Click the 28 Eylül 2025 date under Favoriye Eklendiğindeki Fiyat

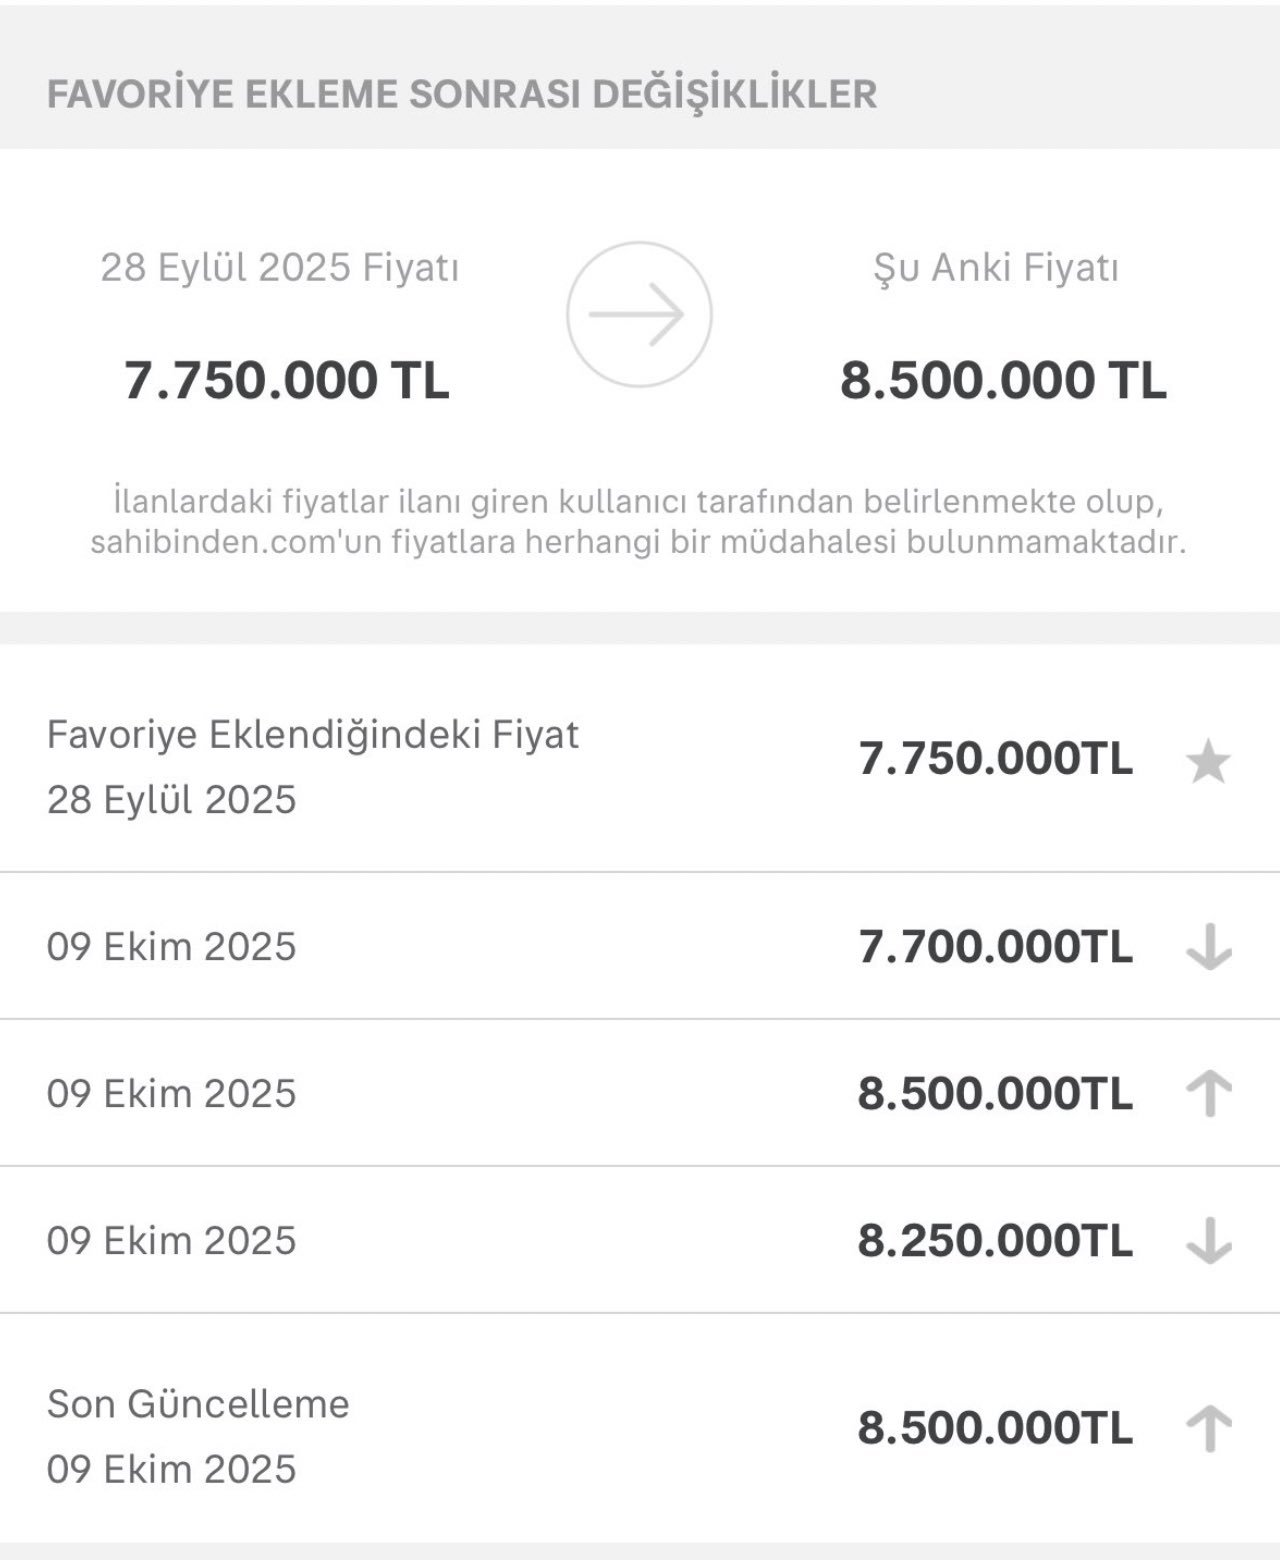(x=172, y=800)
